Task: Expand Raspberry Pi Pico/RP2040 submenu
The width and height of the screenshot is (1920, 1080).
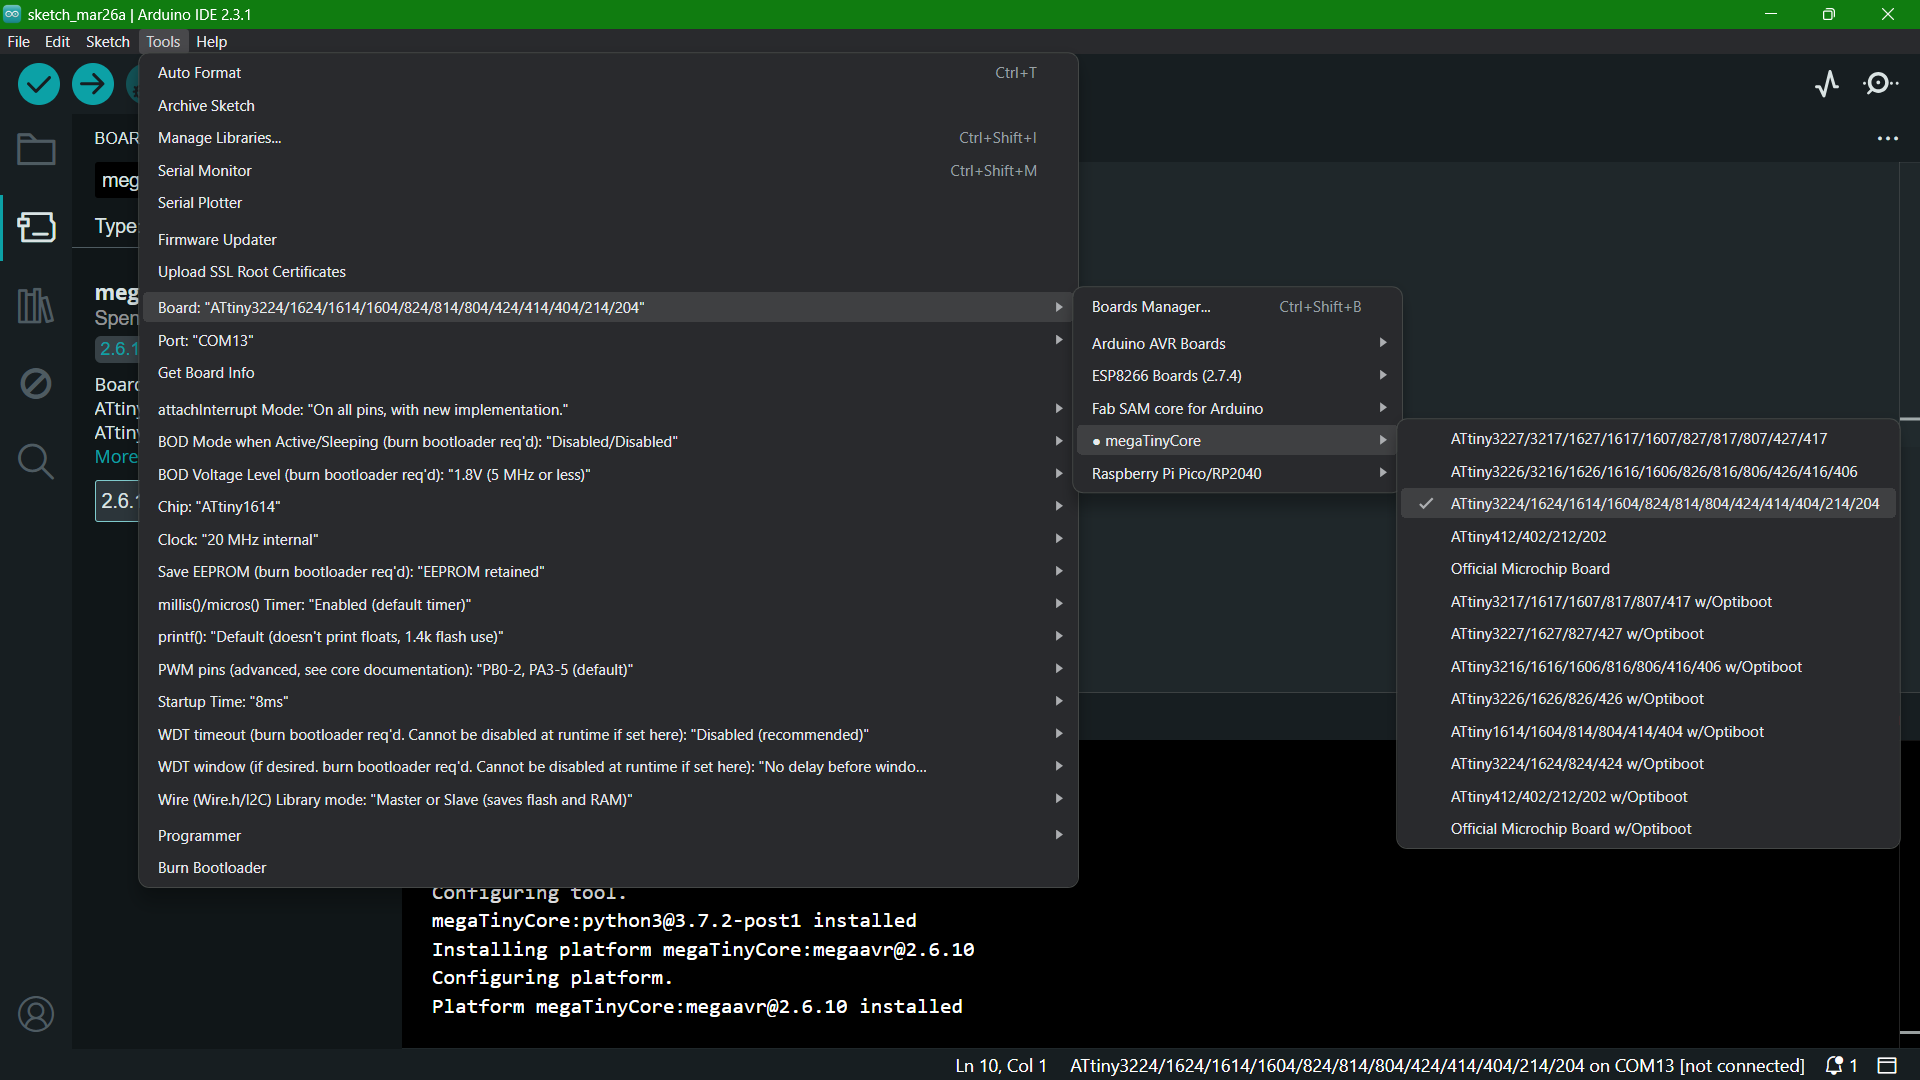Action: [1237, 474]
